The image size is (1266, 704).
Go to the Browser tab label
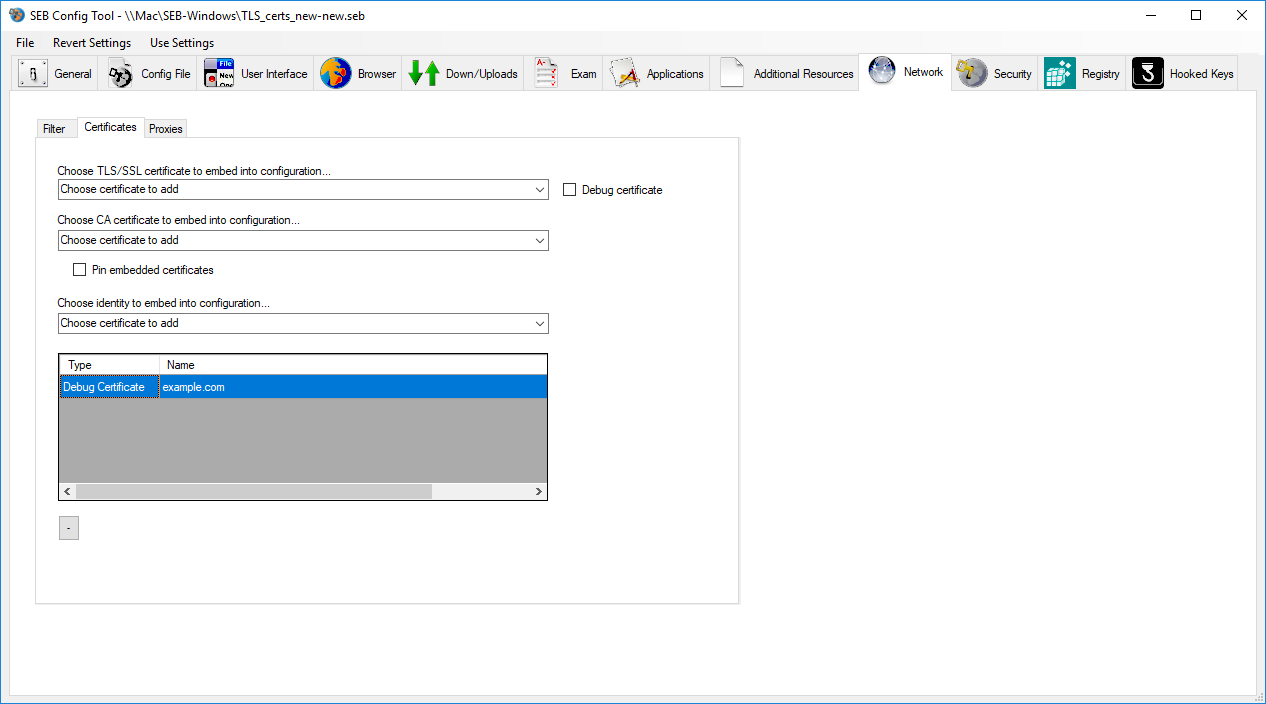(377, 74)
